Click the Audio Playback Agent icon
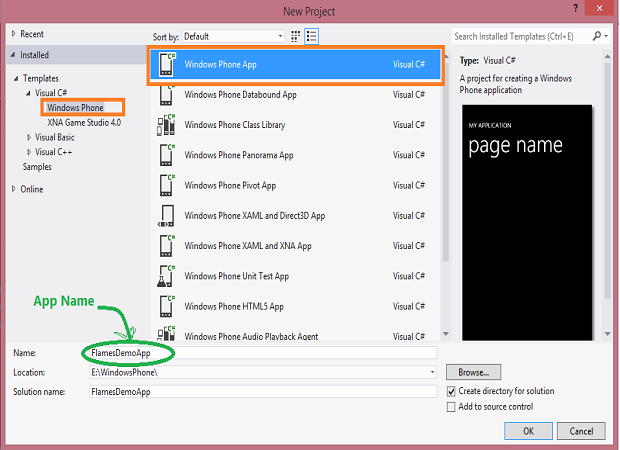The width and height of the screenshot is (620, 450). [166, 333]
